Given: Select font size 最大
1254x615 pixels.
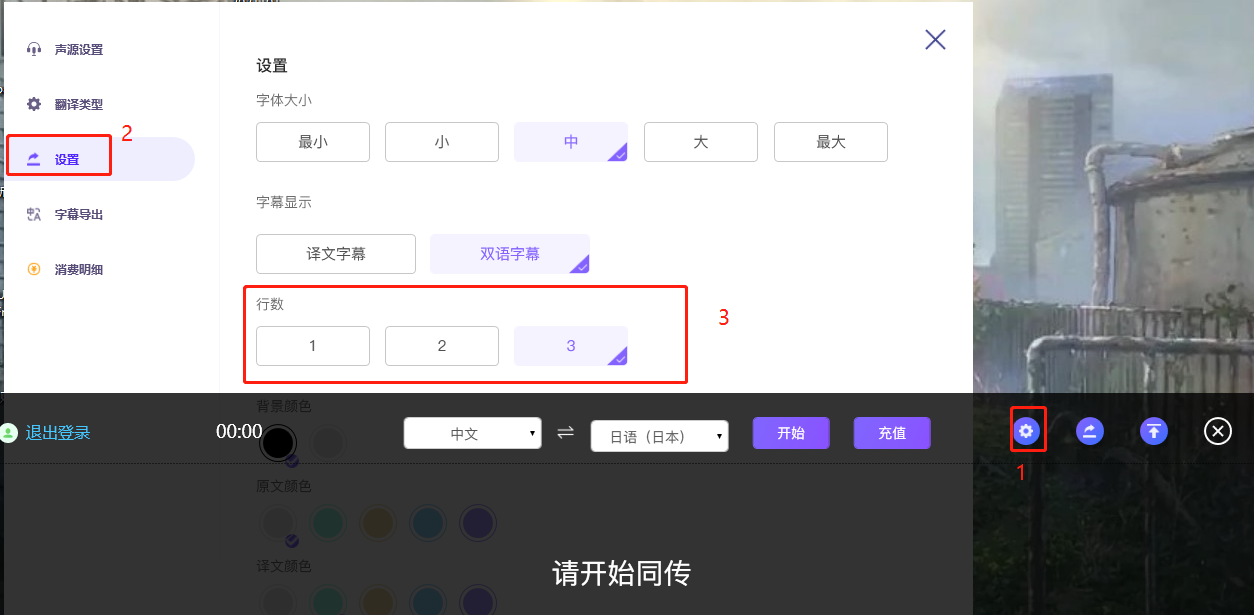Looking at the screenshot, I should [x=830, y=142].
